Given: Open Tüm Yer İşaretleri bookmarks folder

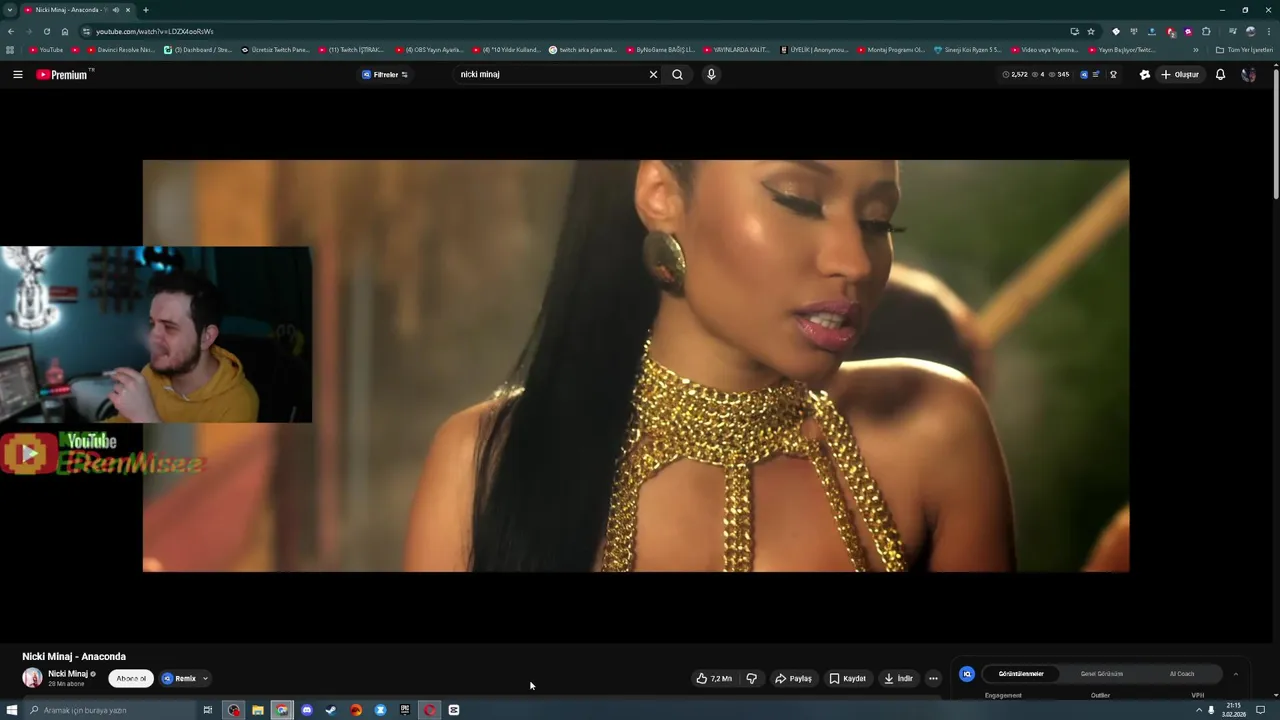Looking at the screenshot, I should (x=1244, y=50).
